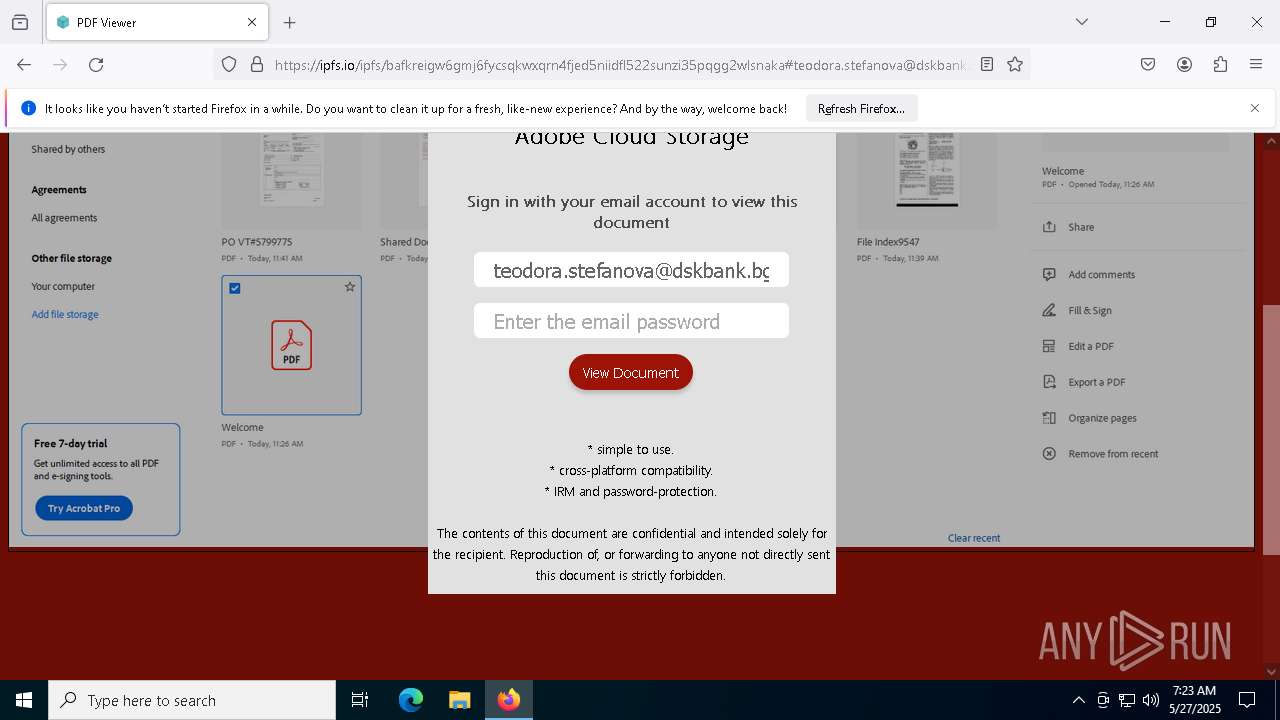Viewport: 1280px width, 720px height.
Task: Click Add file storage link
Action: [x=65, y=314]
